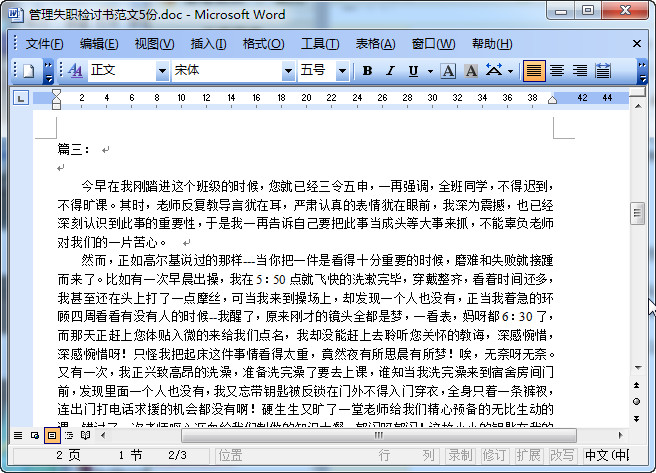Viewport: 656px width, 473px height.
Task: Click the distributed alignment icon
Action: [603, 71]
